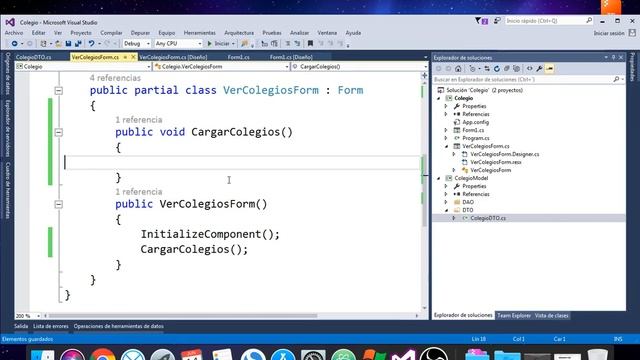Open the Debug configuration dropdown
Viewport: 640px width, 360px height.
[x=148, y=43]
